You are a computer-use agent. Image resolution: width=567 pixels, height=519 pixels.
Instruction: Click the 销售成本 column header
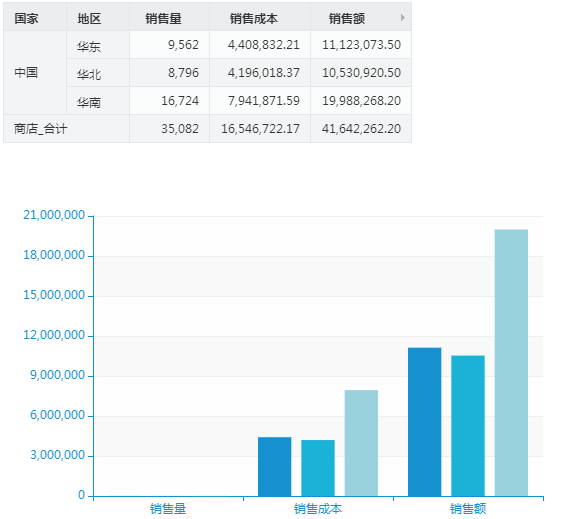point(260,17)
